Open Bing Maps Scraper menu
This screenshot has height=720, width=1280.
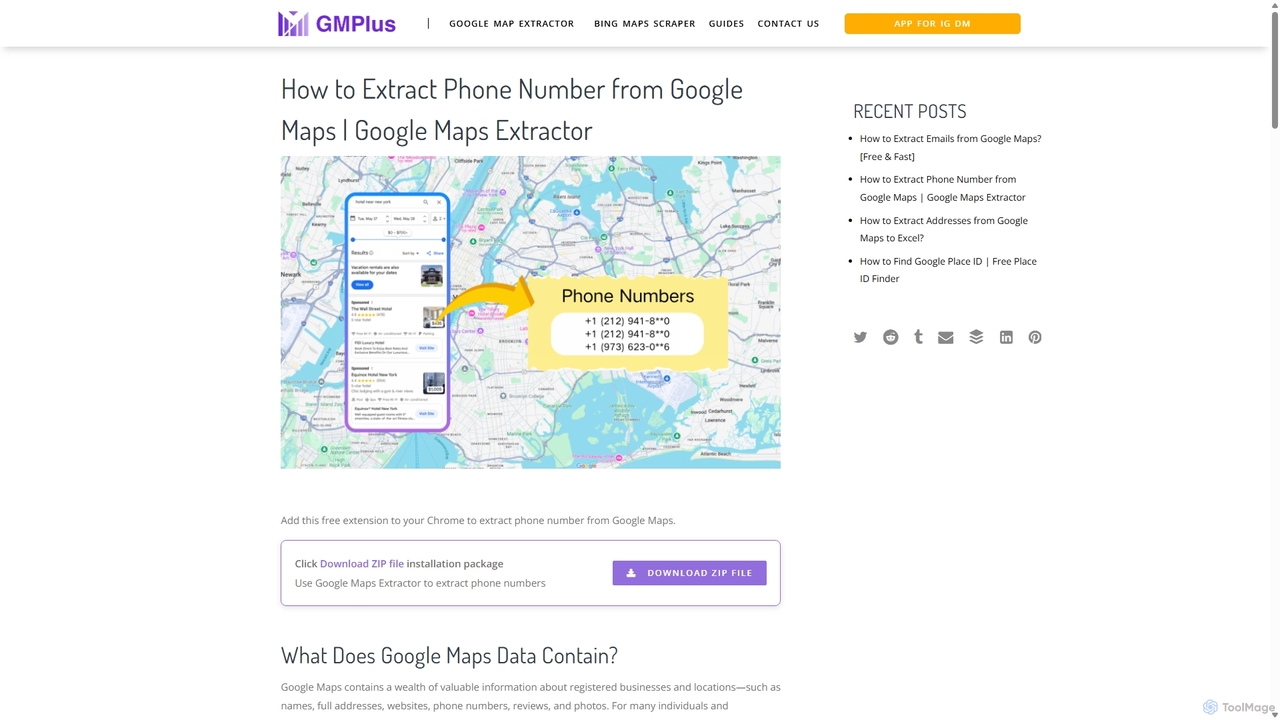tap(644, 23)
